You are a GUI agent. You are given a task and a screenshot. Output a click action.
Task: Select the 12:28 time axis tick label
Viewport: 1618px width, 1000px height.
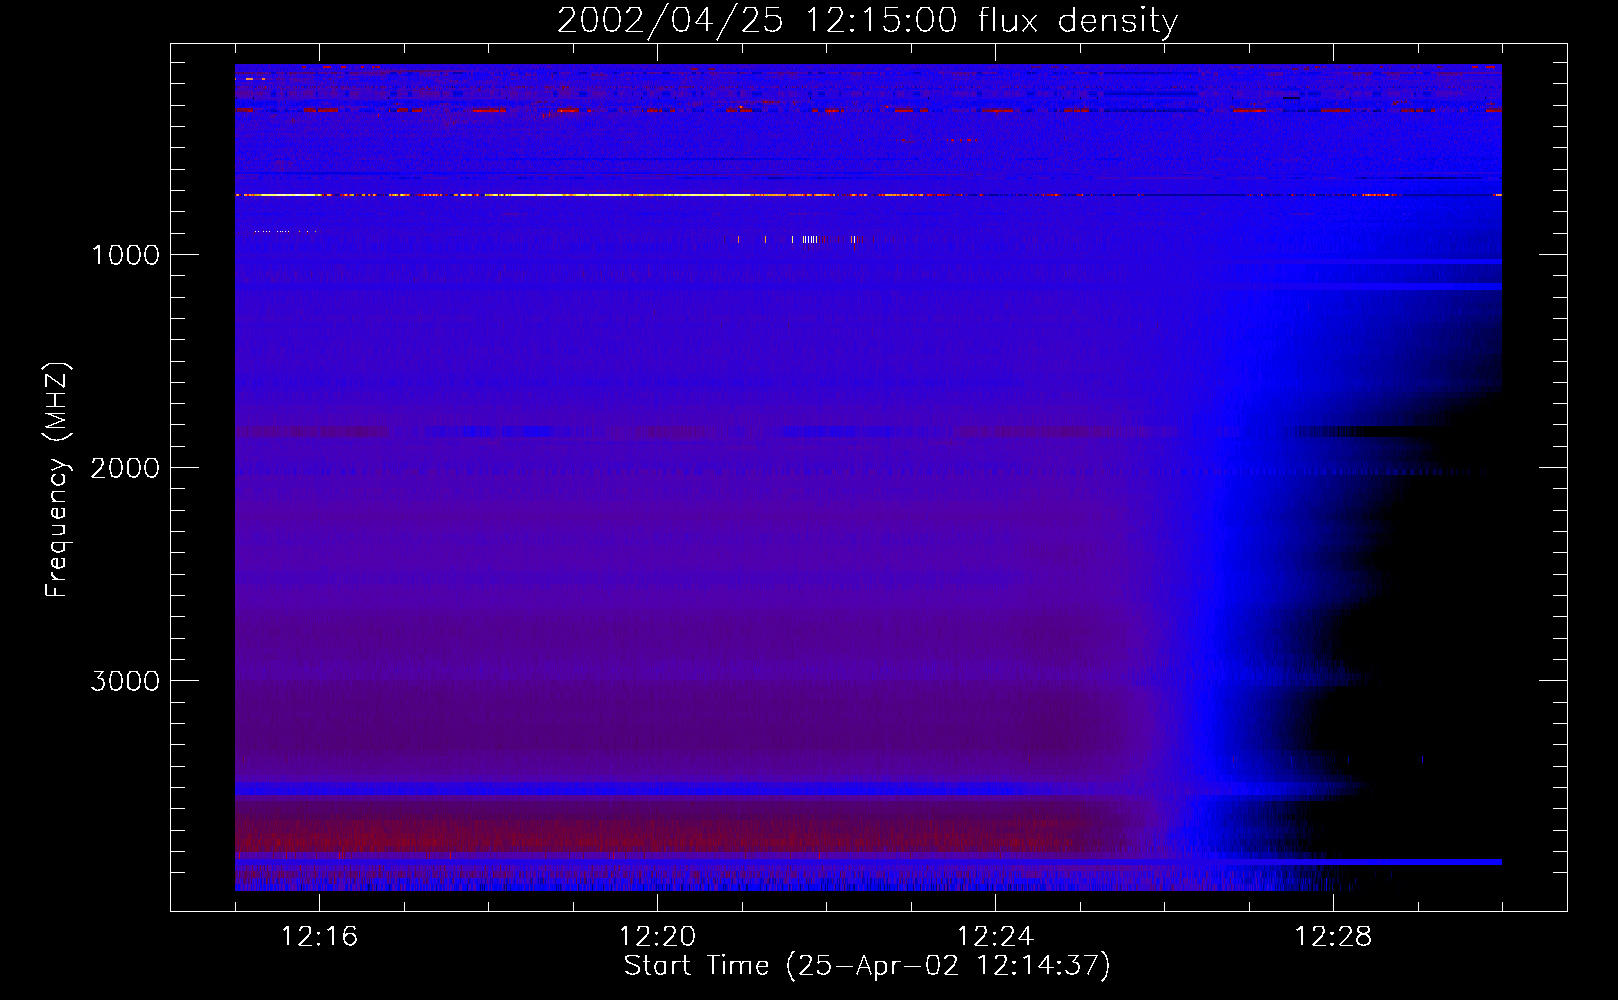tap(1334, 937)
